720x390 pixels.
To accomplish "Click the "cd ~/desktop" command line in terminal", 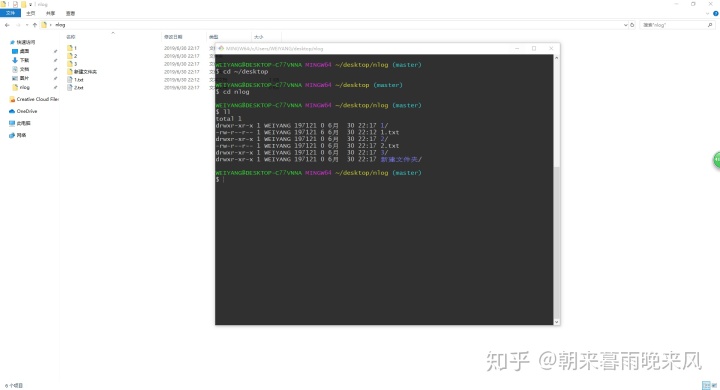I will tap(242, 72).
